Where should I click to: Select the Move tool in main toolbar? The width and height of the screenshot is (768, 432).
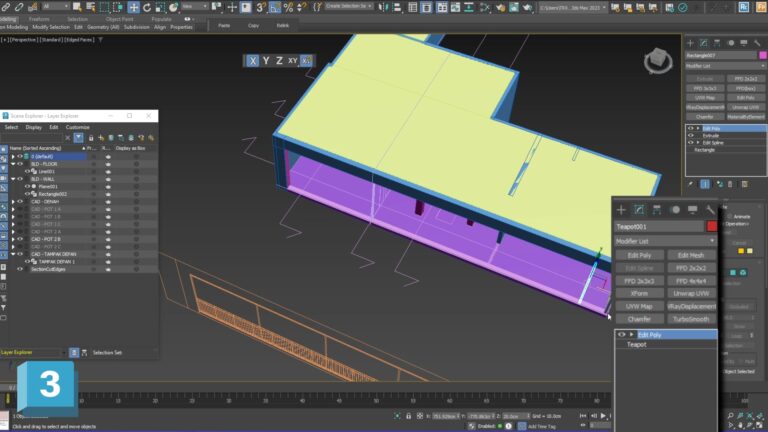click(x=133, y=7)
